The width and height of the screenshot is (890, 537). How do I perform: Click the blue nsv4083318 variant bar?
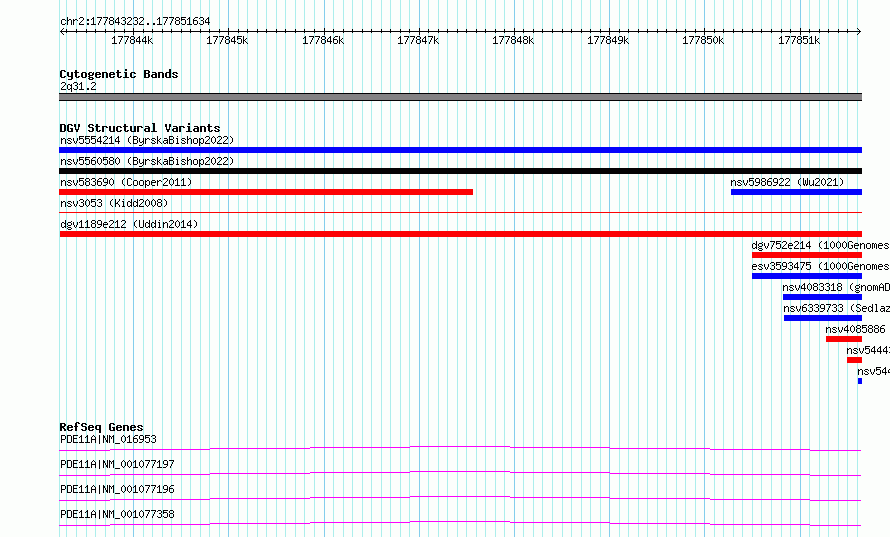tap(822, 297)
